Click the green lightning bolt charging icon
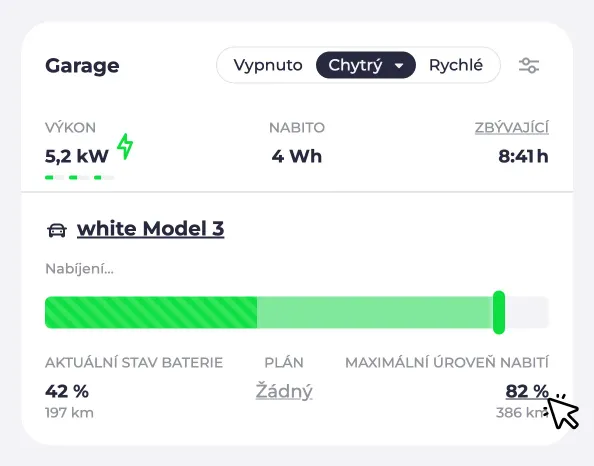This screenshot has height=466, width=594. (125, 146)
